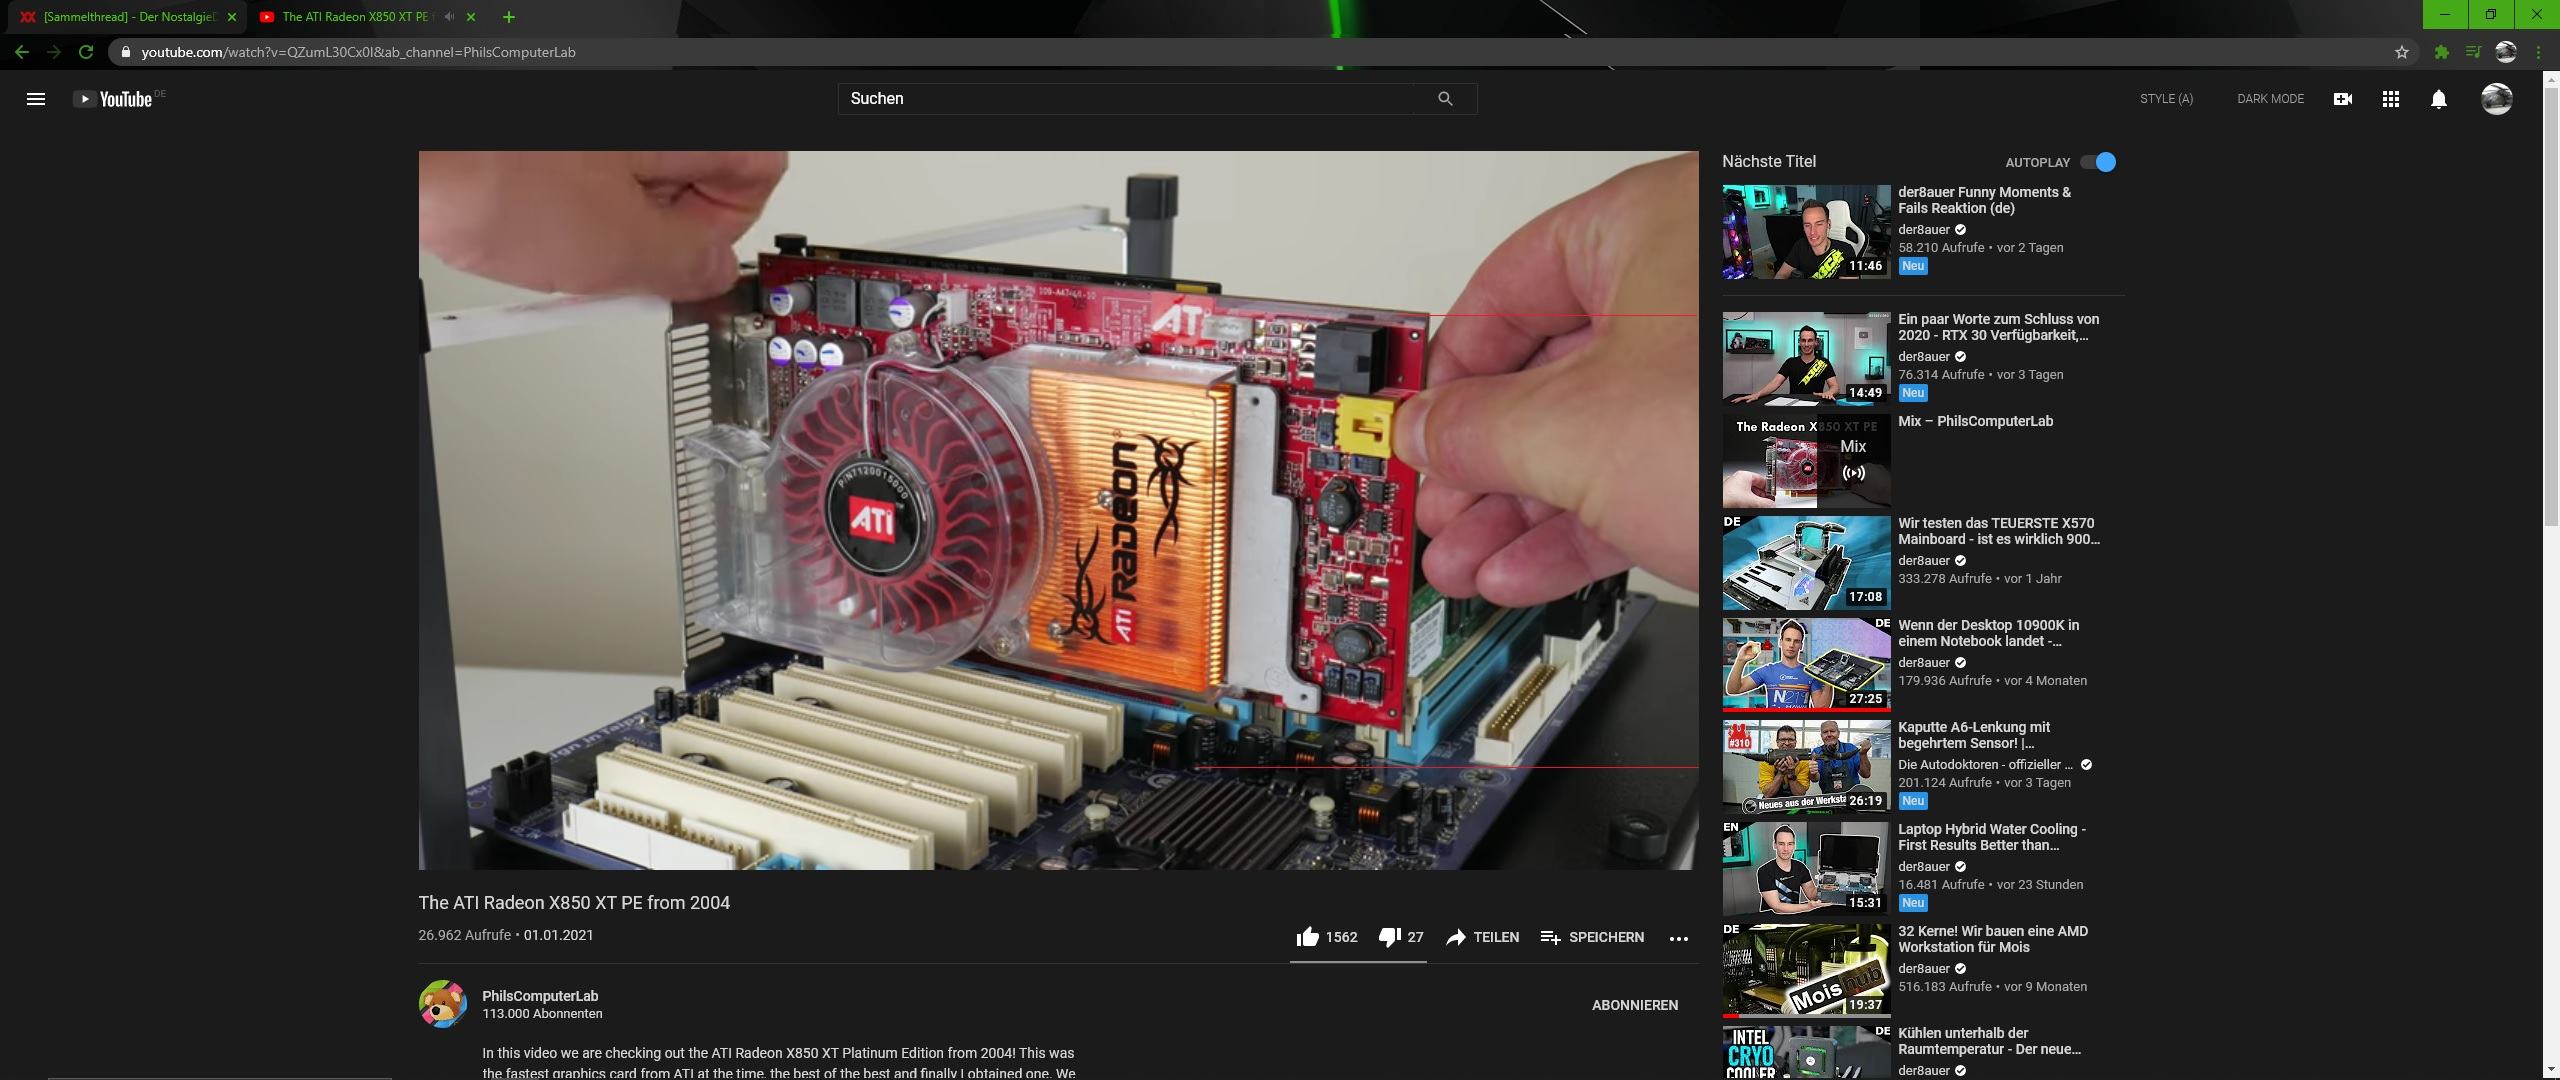The width and height of the screenshot is (2560, 1080).
Task: Open the YouTube apps grid icon
Action: click(x=2390, y=99)
